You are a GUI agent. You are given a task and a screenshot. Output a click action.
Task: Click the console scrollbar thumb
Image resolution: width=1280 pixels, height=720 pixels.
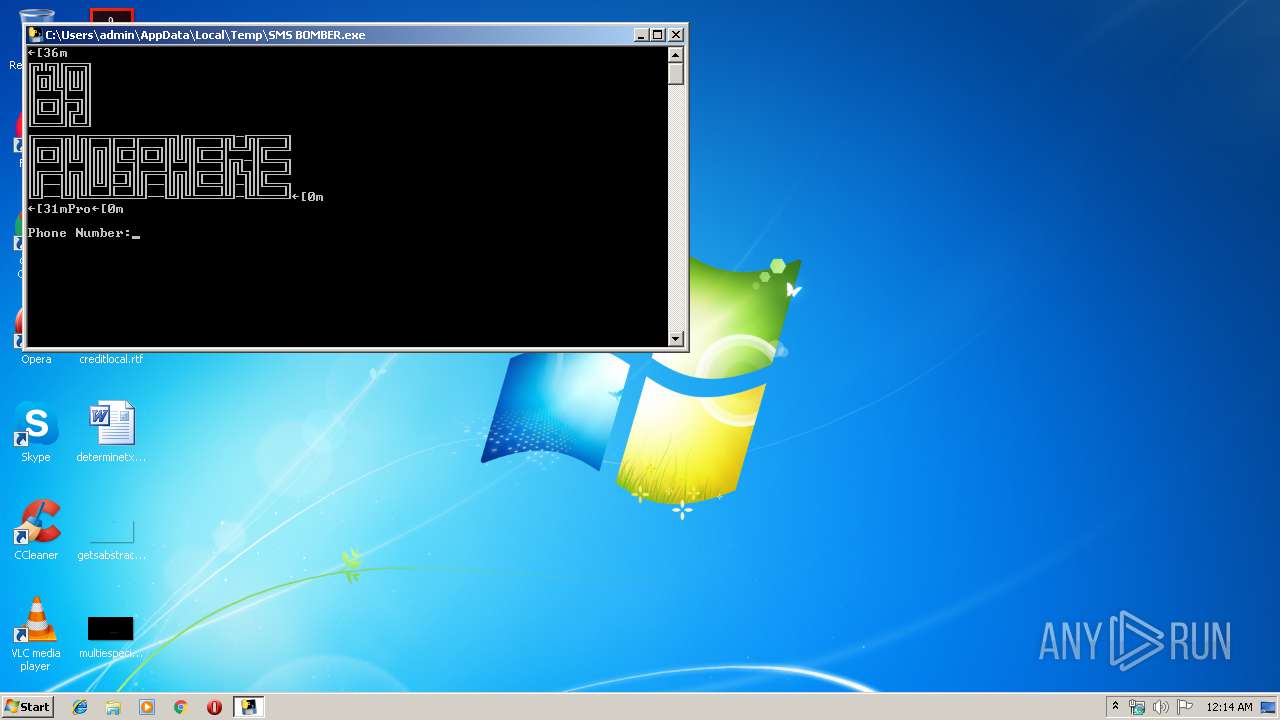pyautogui.click(x=676, y=74)
